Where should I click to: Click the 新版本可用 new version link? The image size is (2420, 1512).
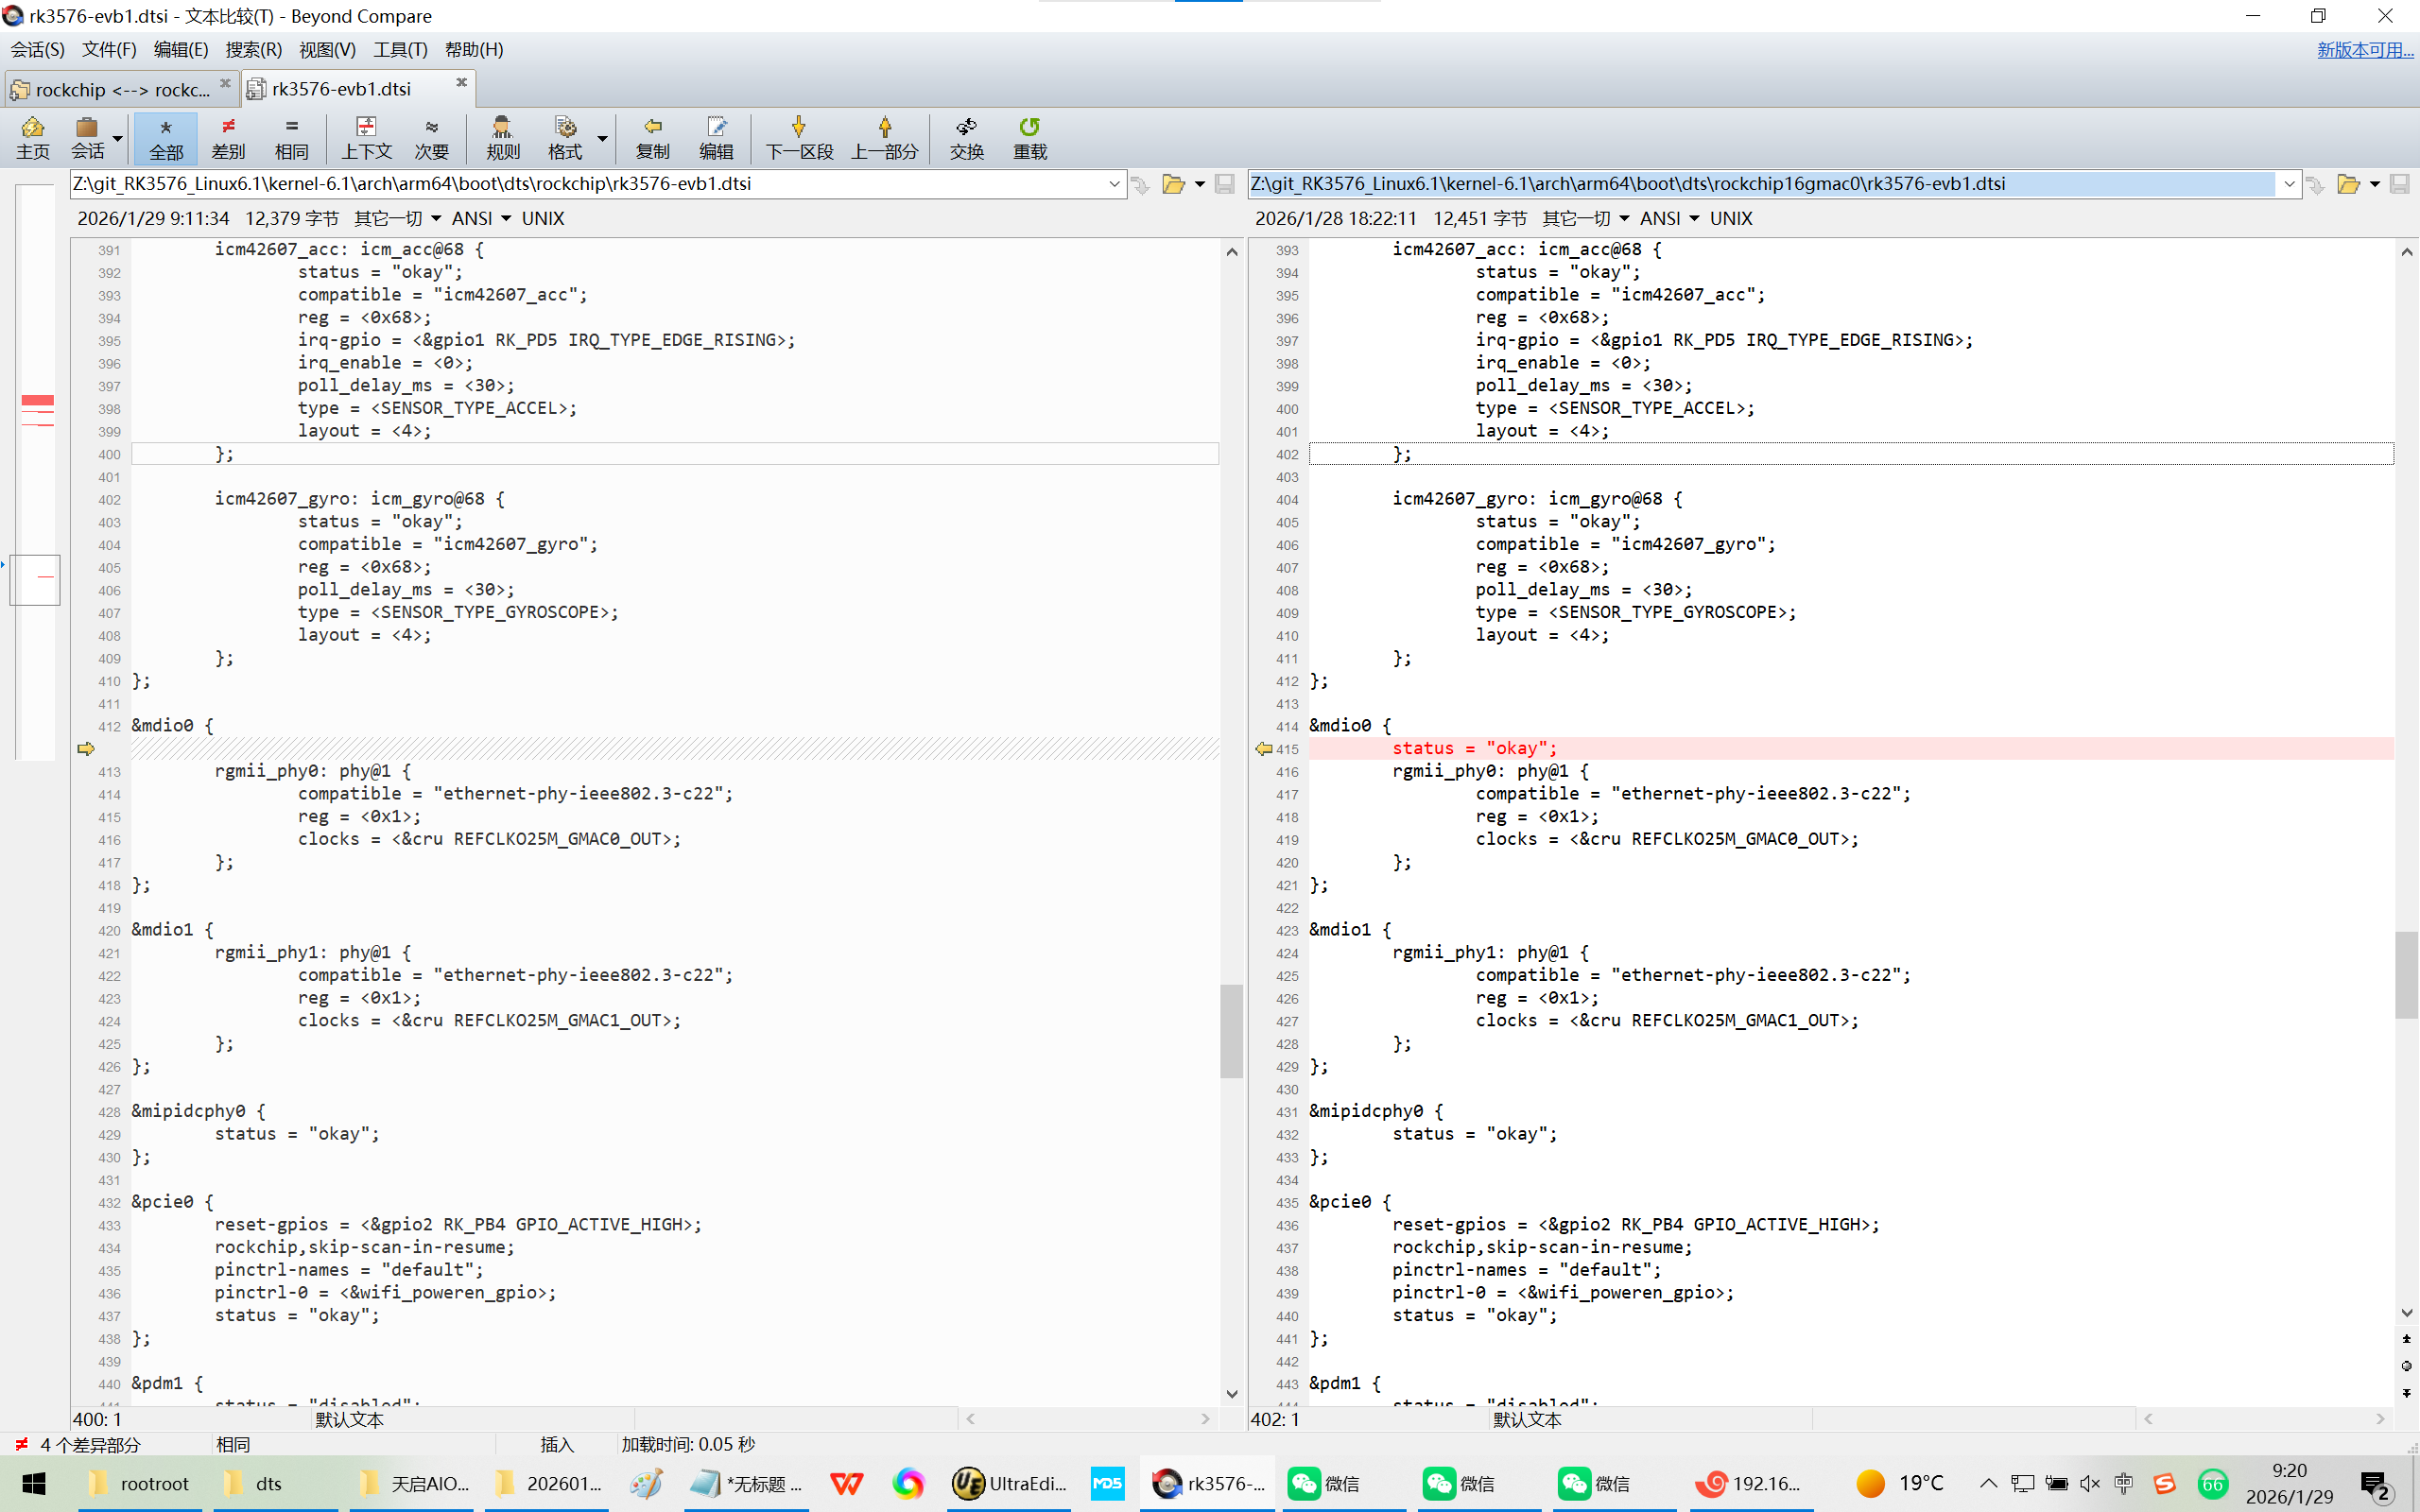pyautogui.click(x=2364, y=49)
